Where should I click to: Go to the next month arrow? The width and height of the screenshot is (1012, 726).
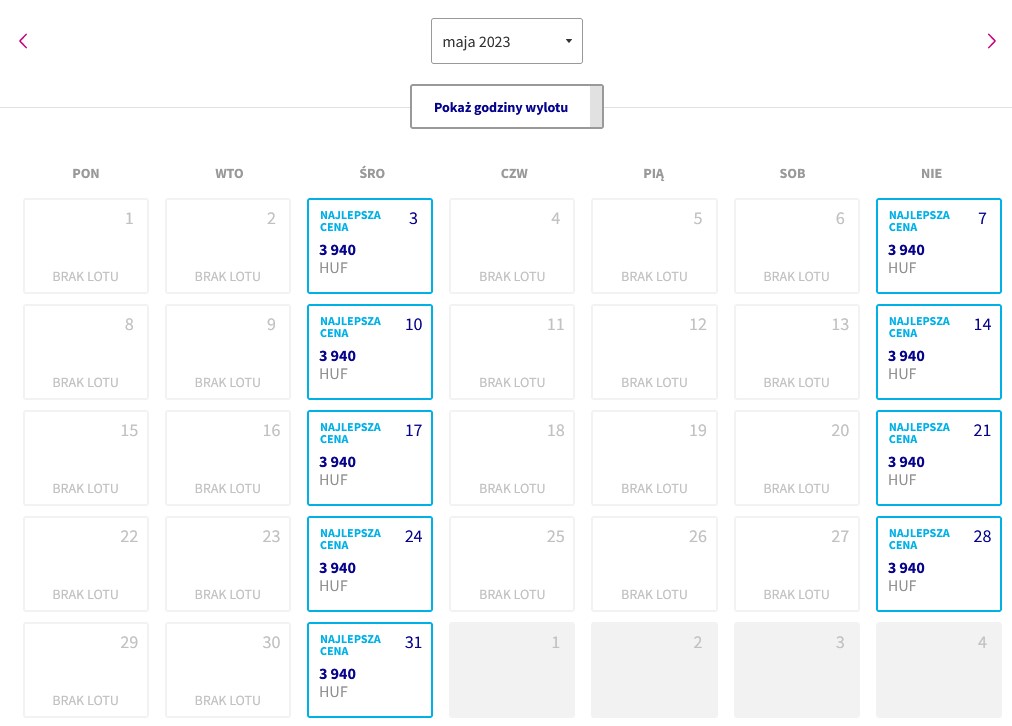tap(991, 41)
